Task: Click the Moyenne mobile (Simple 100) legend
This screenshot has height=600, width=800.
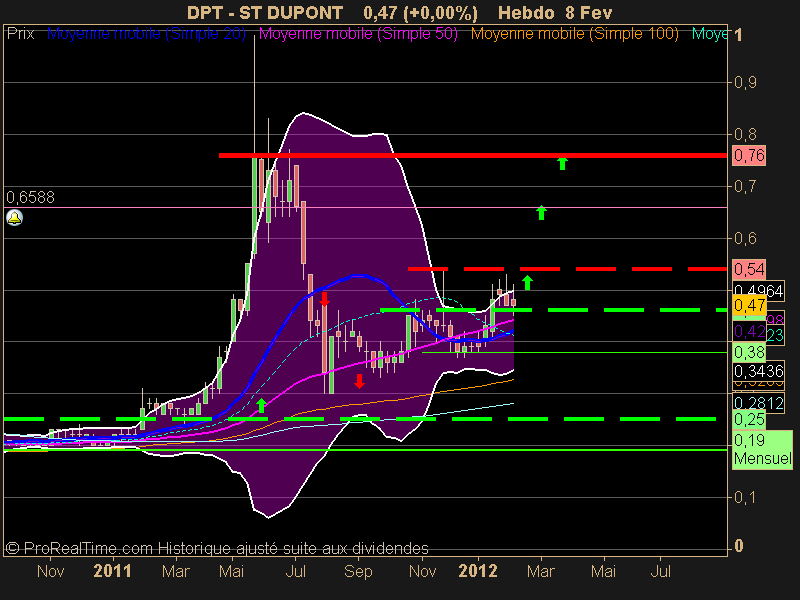Action: [x=574, y=34]
